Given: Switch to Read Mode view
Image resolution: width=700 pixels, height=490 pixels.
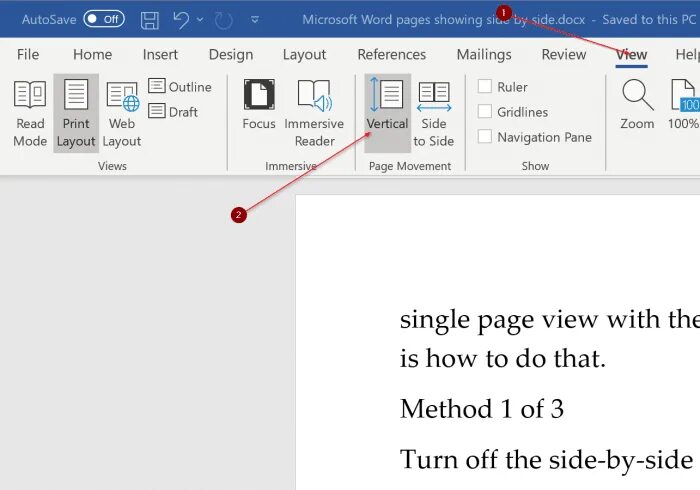Looking at the screenshot, I should (30, 113).
